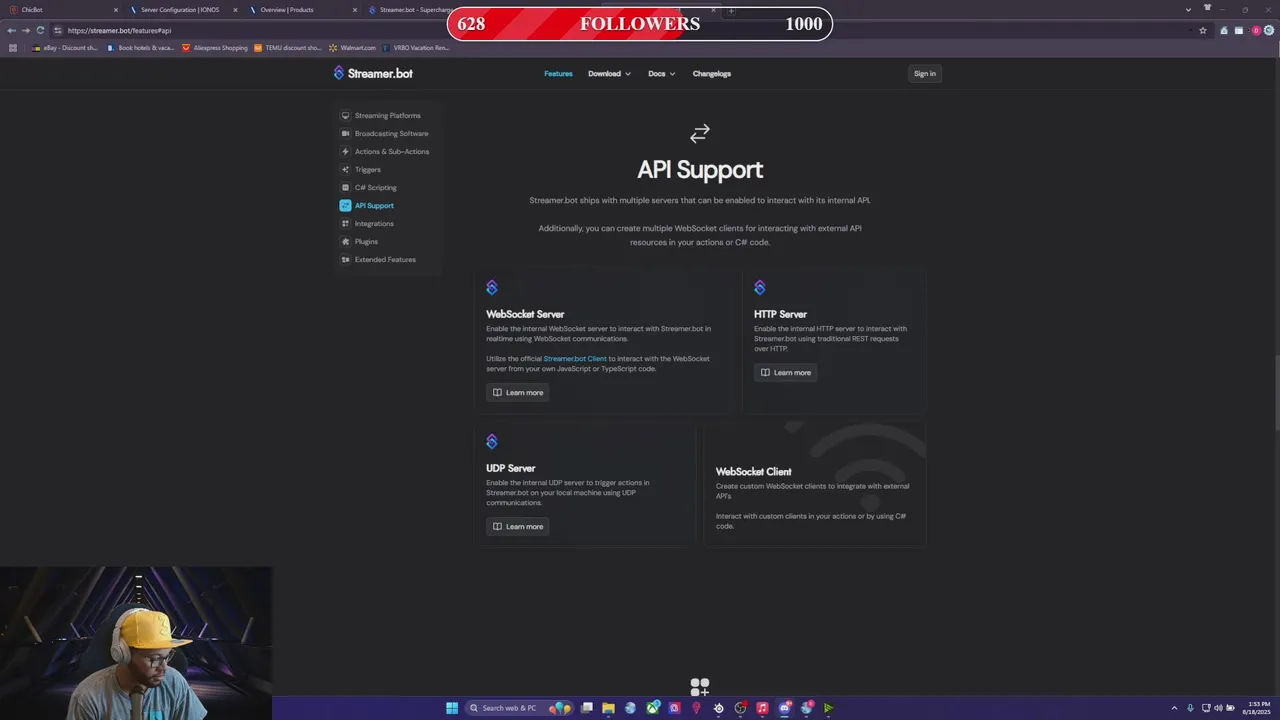Click the API Support page heading
Screen dimensions: 1280x720
[x=700, y=170]
